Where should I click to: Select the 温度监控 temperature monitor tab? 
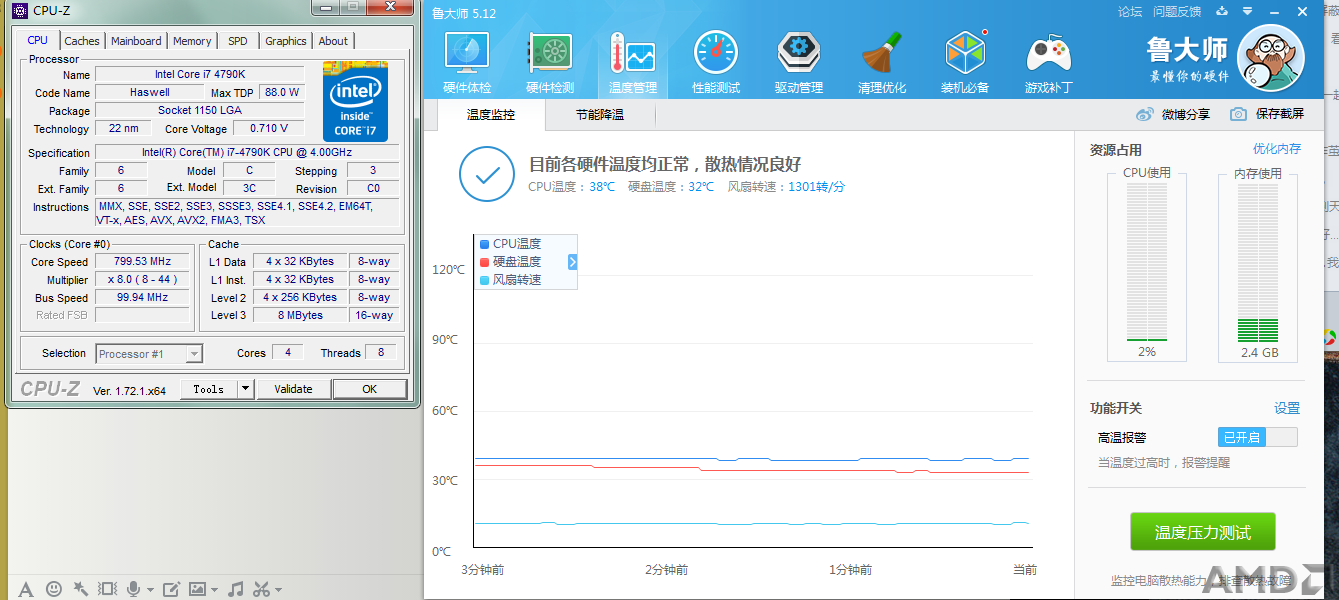[491, 114]
